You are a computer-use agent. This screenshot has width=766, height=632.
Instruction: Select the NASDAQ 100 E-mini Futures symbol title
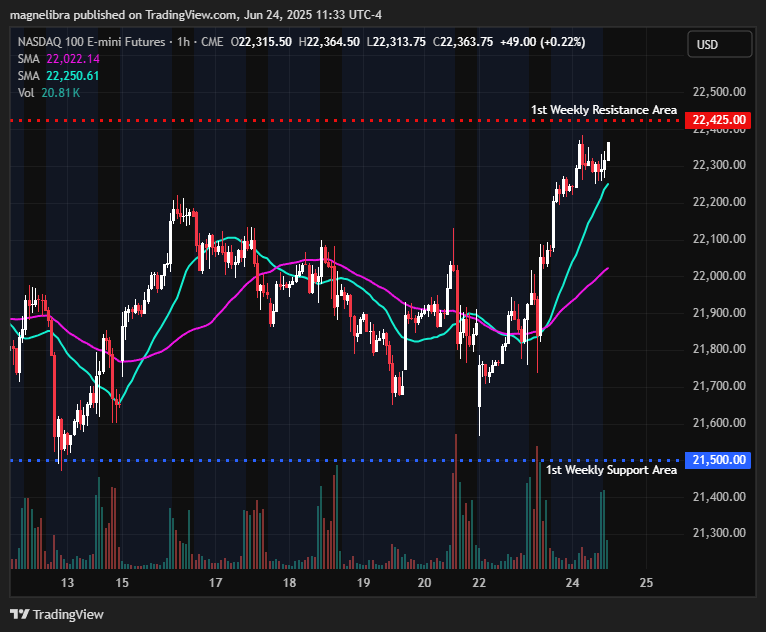[x=91, y=42]
